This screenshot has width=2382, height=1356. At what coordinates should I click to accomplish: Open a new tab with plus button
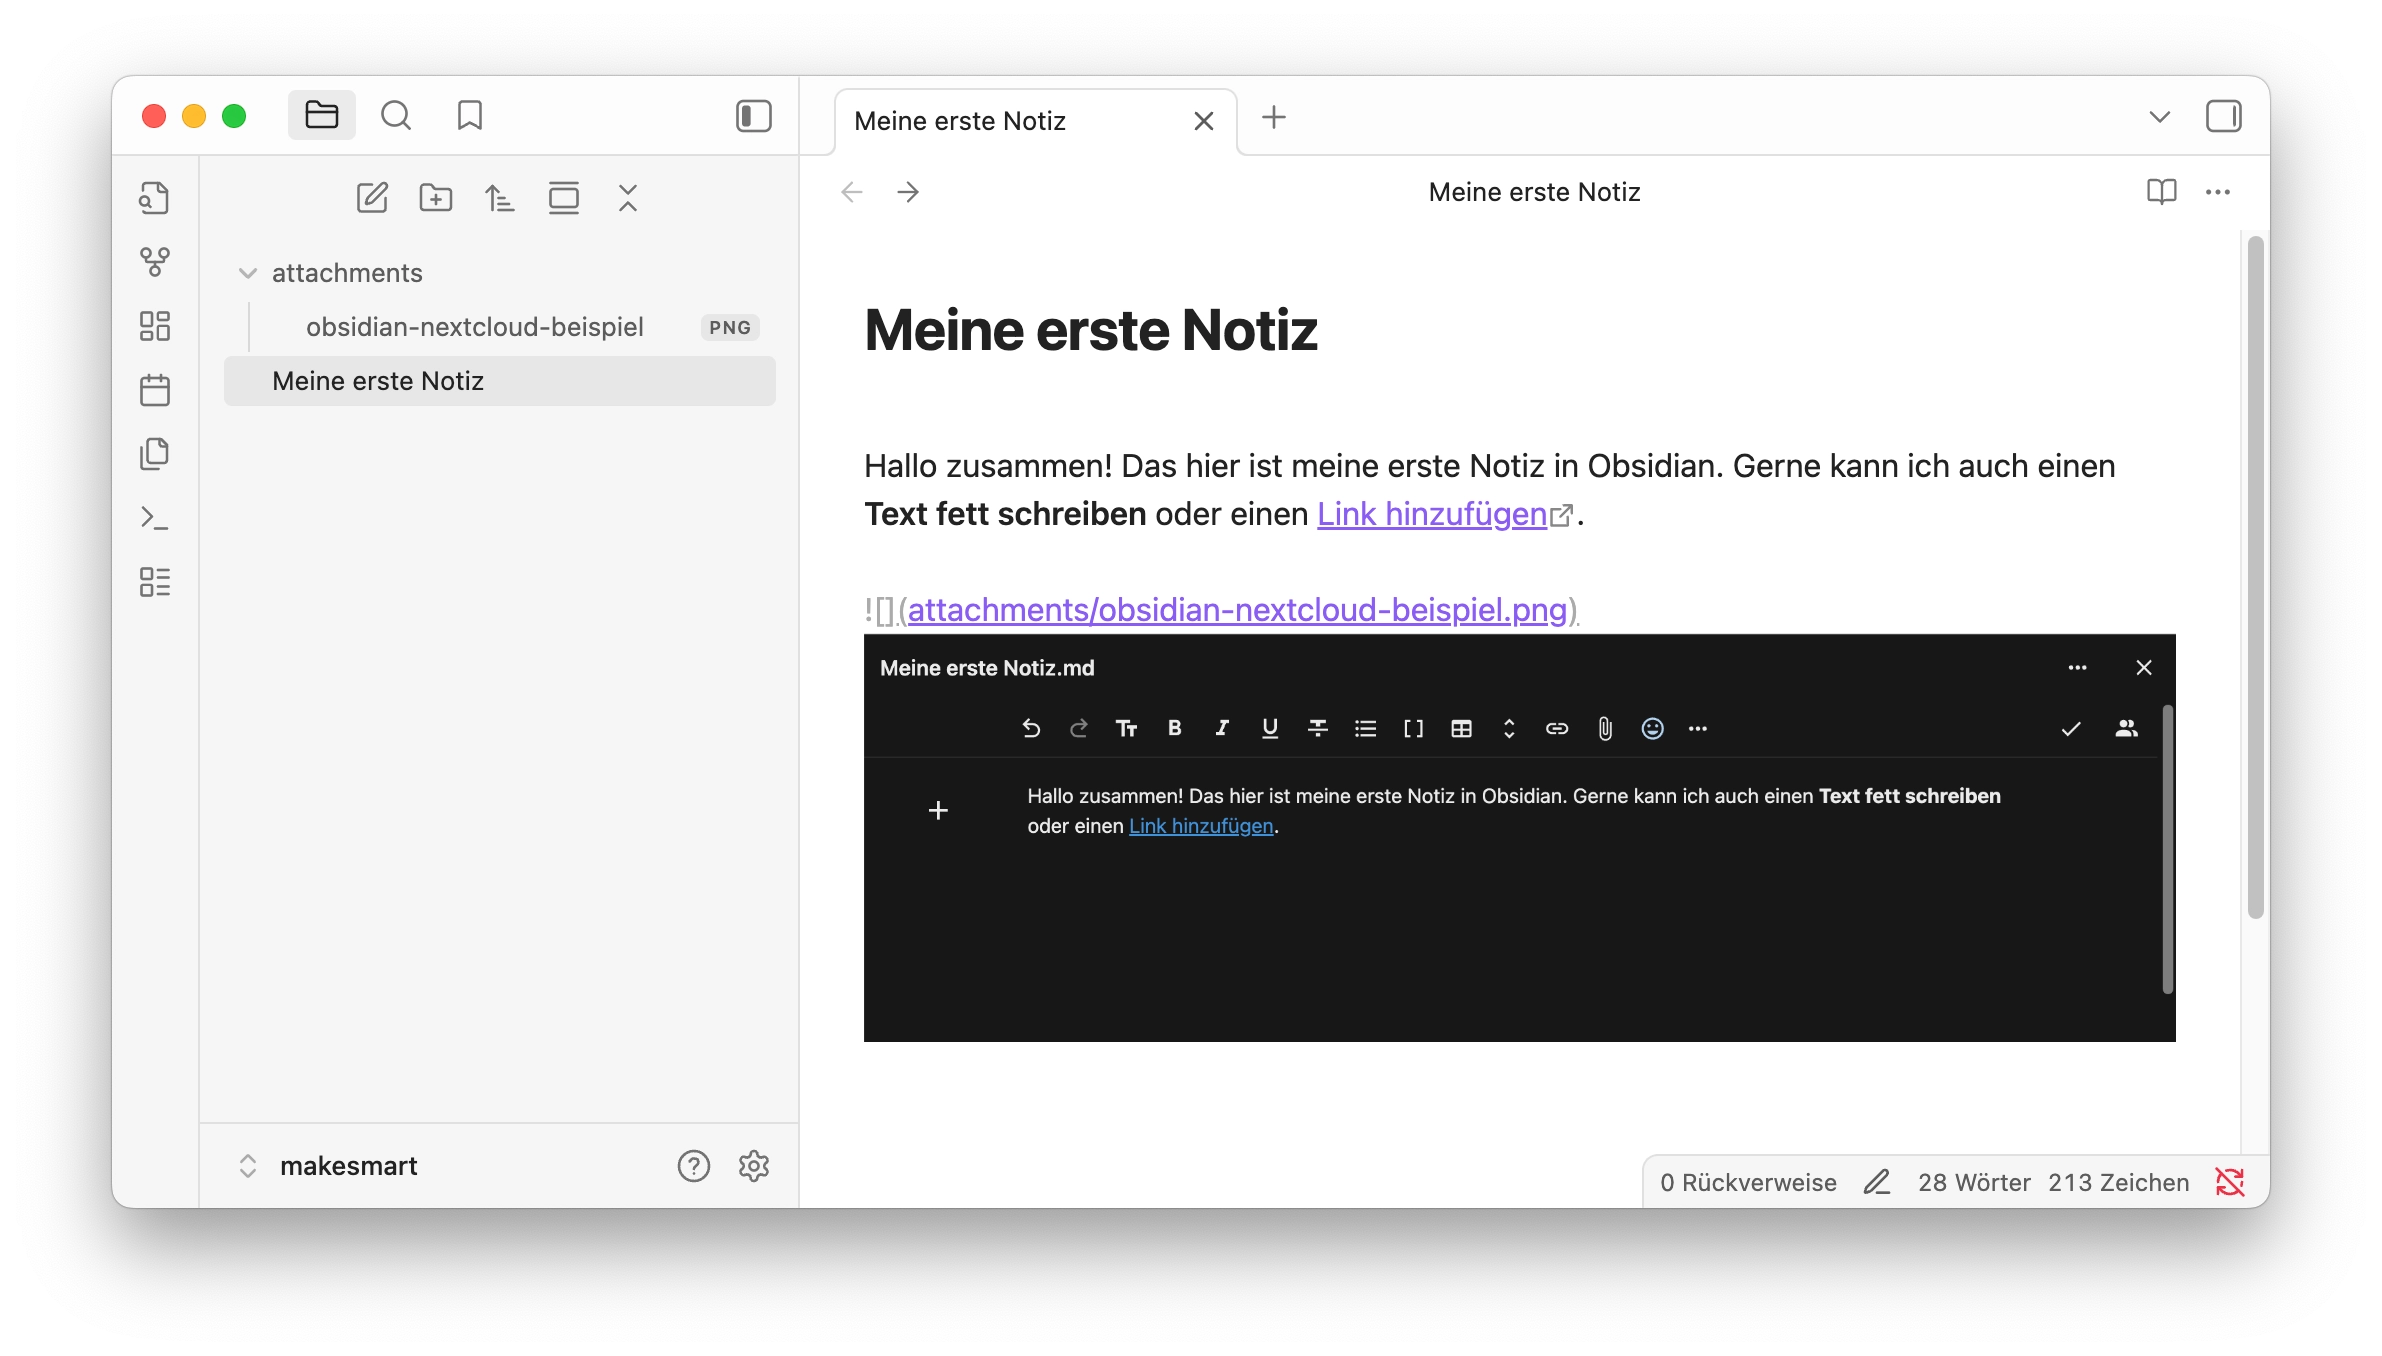coord(1274,117)
